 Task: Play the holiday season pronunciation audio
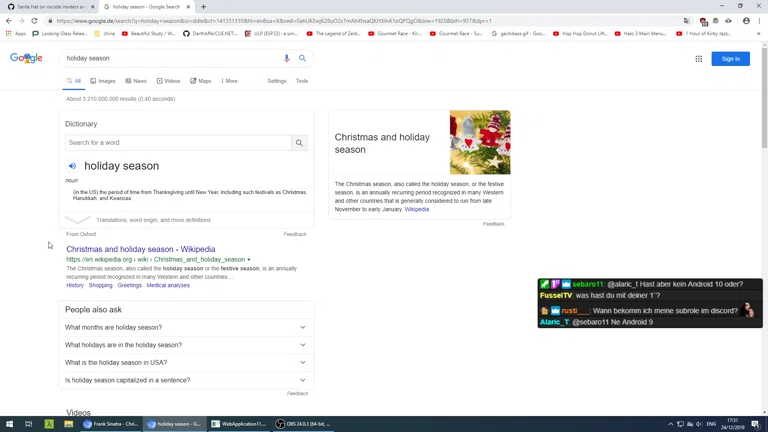pyautogui.click(x=72, y=166)
